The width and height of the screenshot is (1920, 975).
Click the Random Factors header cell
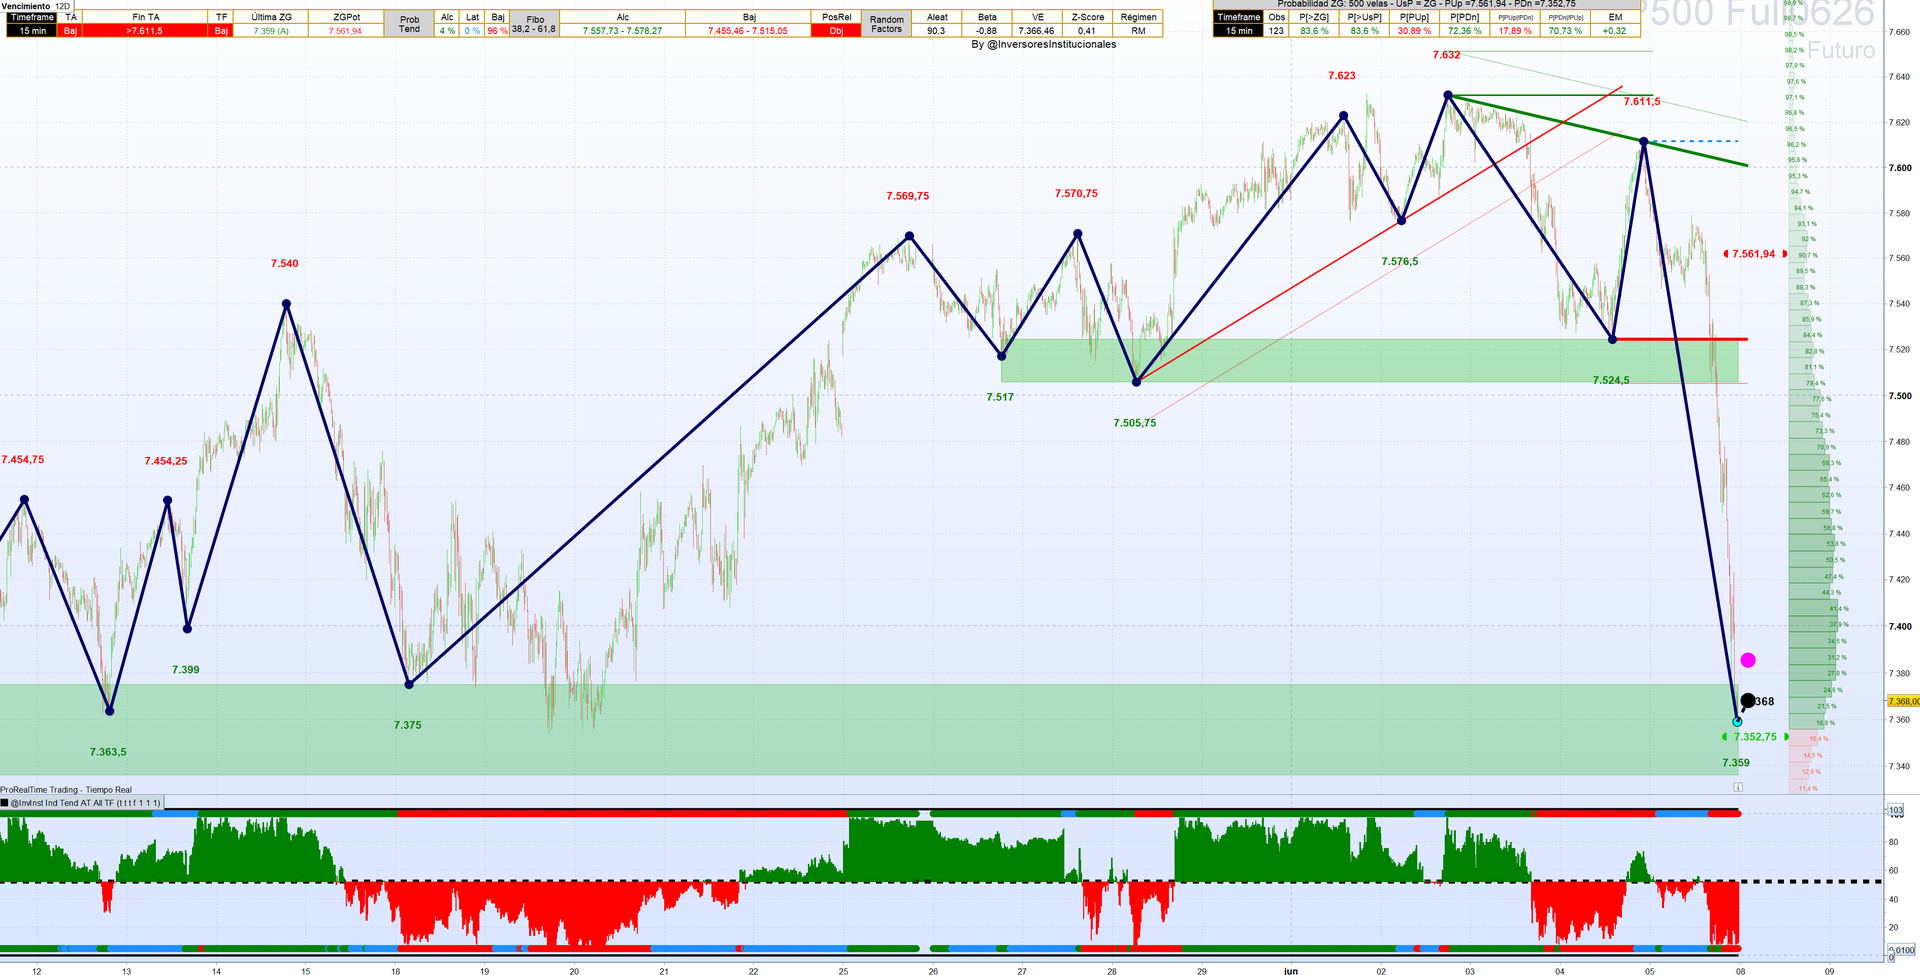886,24
